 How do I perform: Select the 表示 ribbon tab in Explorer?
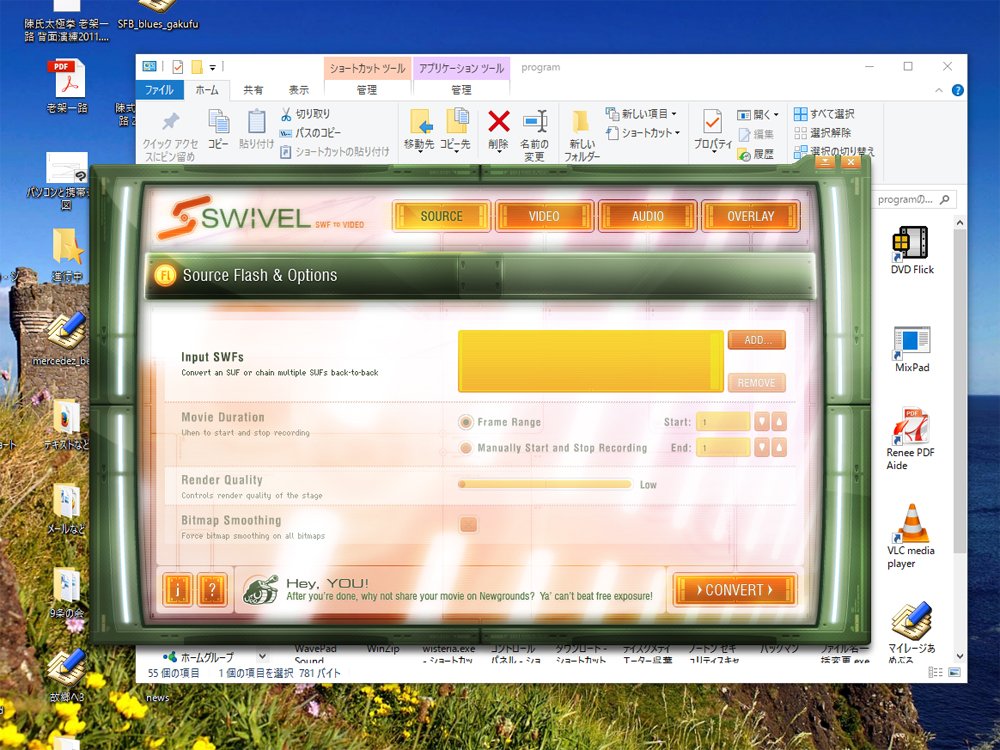tap(298, 90)
